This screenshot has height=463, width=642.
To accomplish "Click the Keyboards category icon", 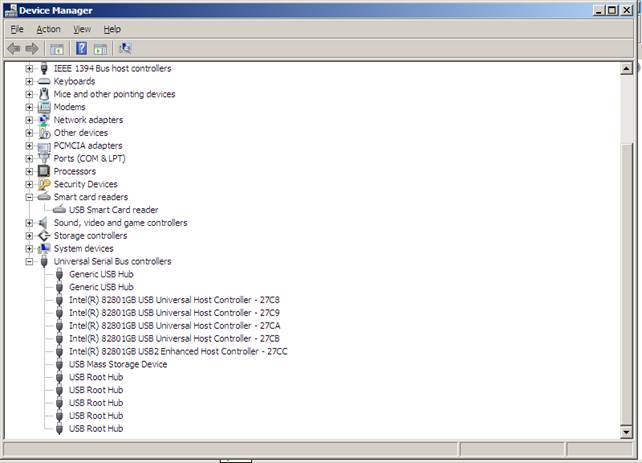I will [x=44, y=81].
